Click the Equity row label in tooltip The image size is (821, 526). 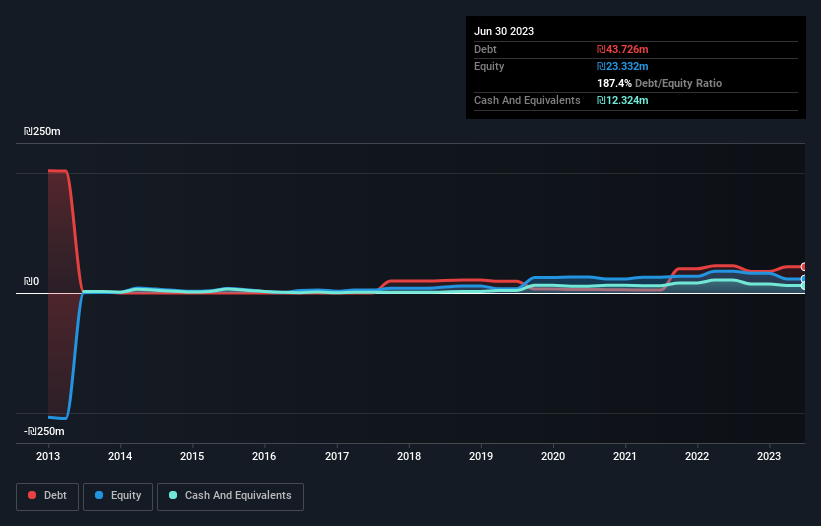(x=489, y=66)
